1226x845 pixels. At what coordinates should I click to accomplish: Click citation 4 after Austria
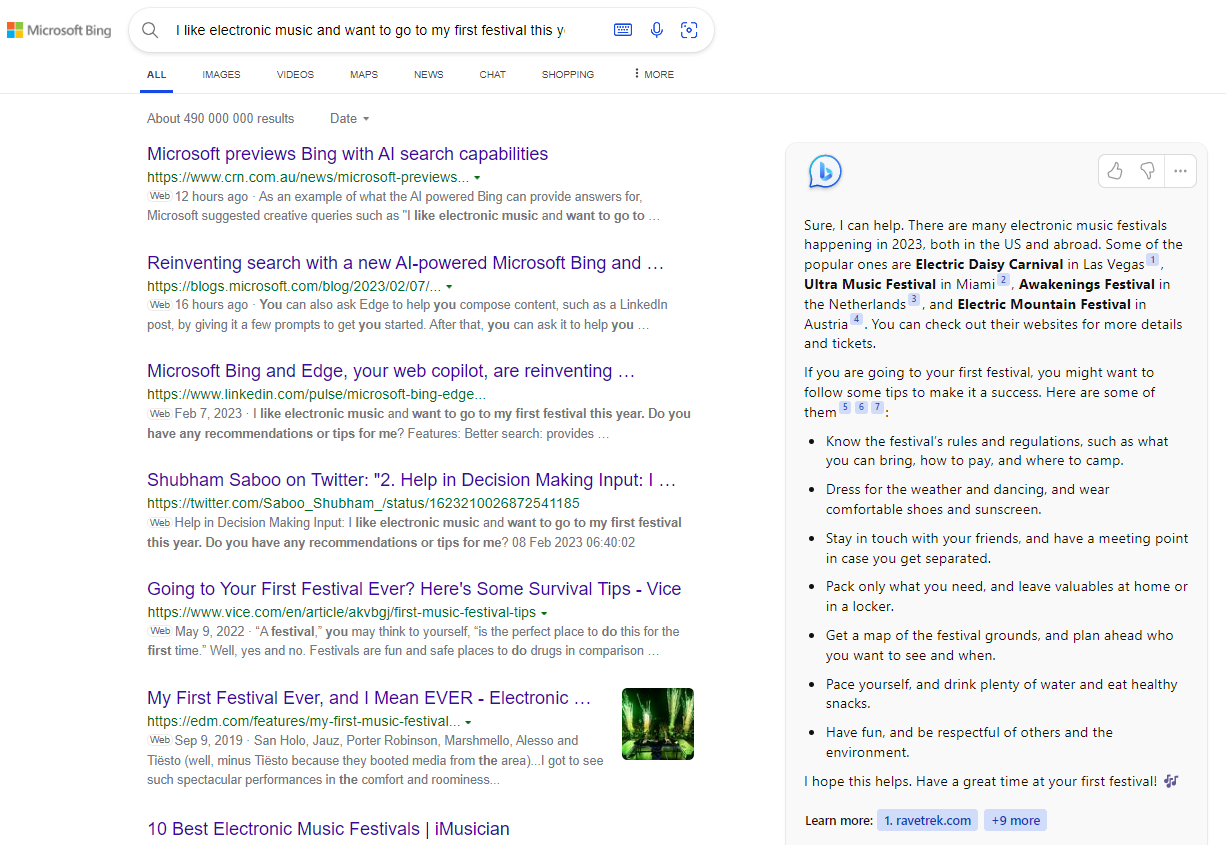click(x=856, y=319)
